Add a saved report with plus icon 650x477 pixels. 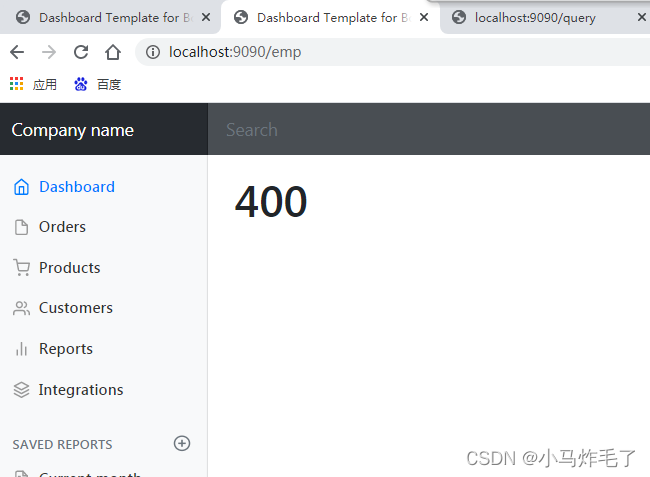182,443
